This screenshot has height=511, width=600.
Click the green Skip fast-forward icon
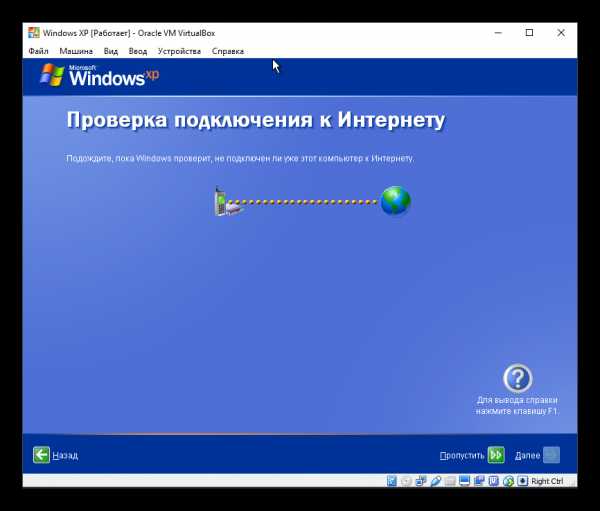tap(496, 455)
